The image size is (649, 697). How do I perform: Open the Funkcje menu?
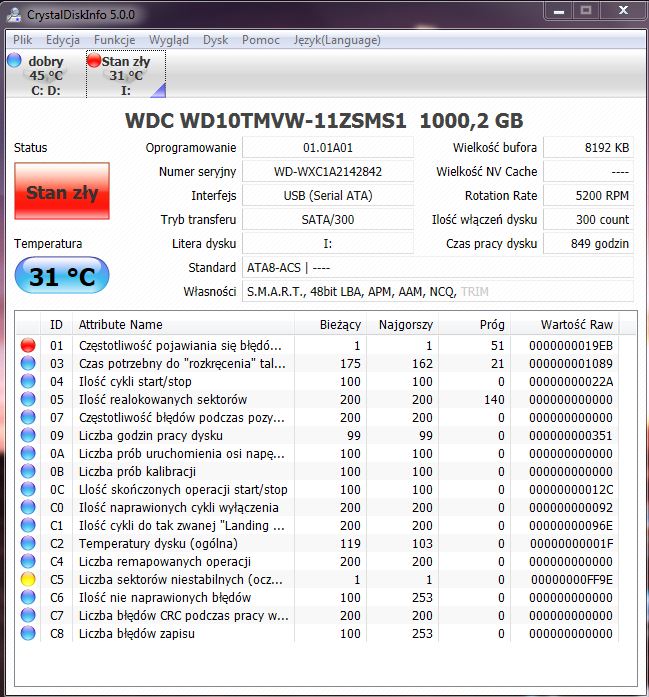click(114, 40)
